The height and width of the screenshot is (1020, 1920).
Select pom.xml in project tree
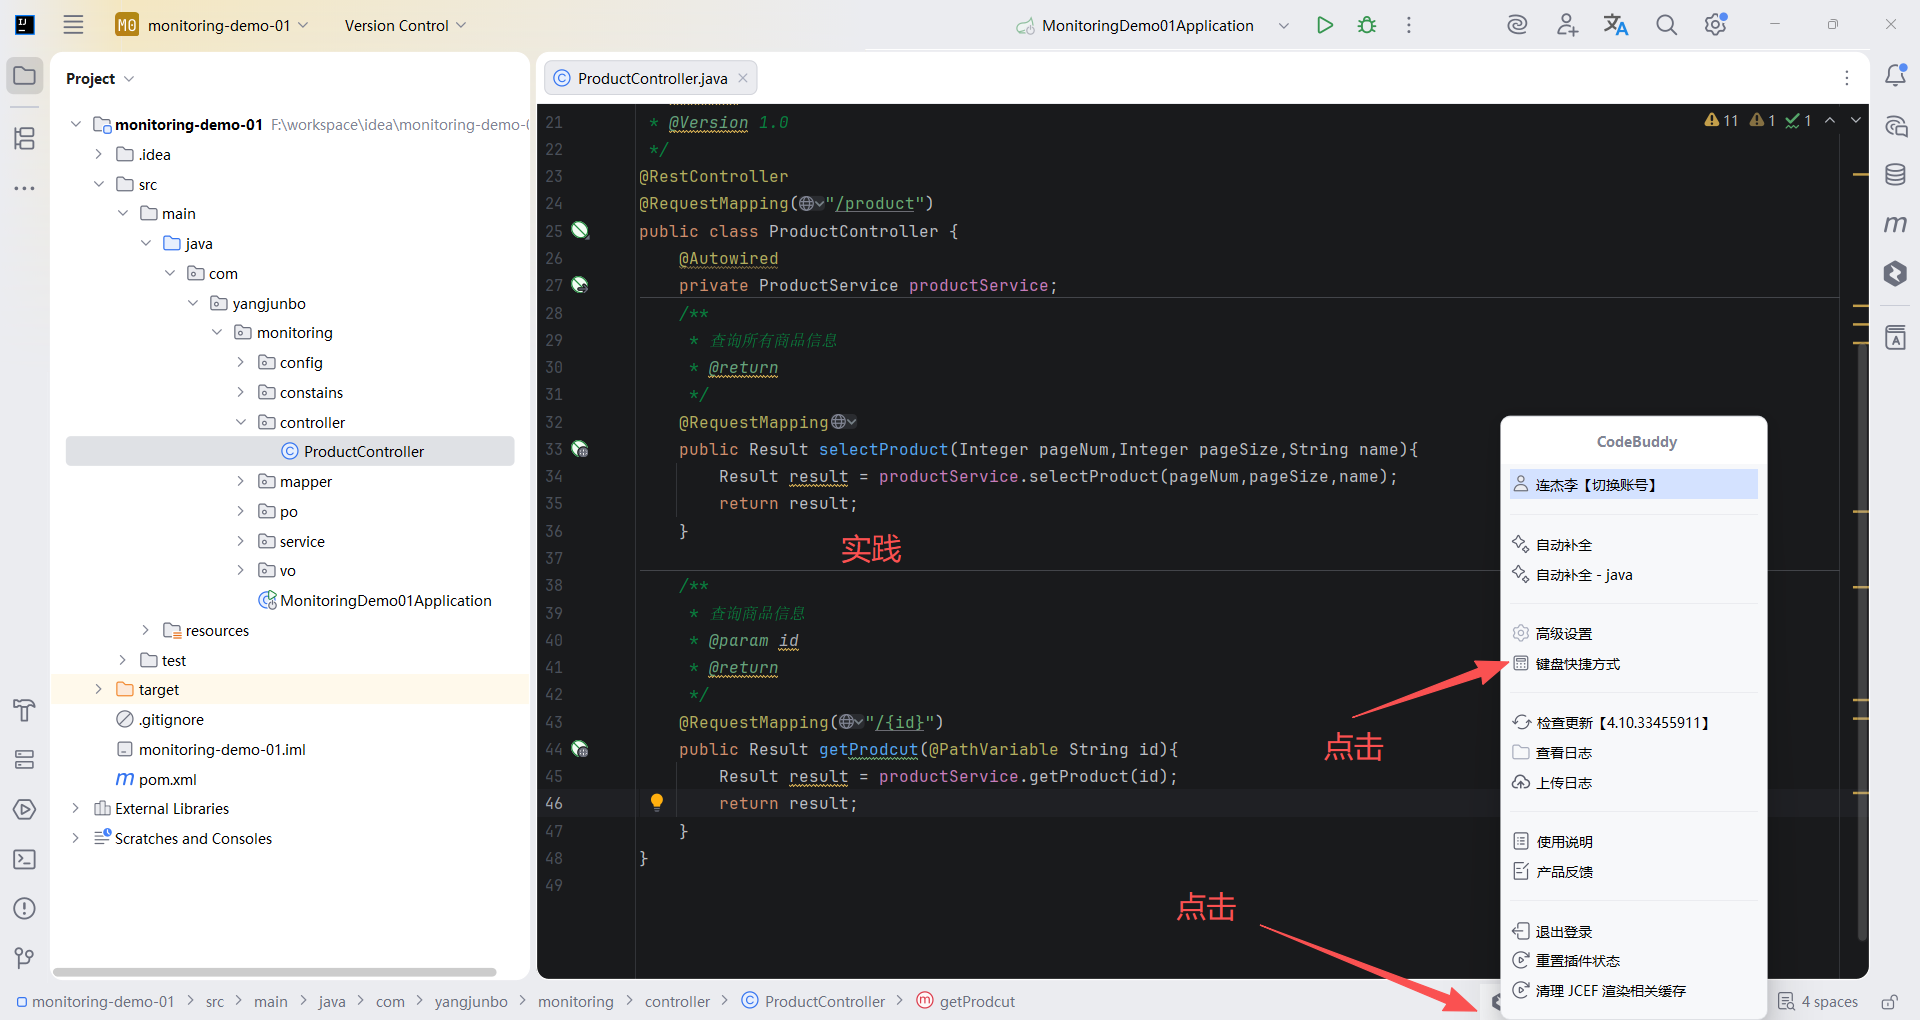(156, 779)
